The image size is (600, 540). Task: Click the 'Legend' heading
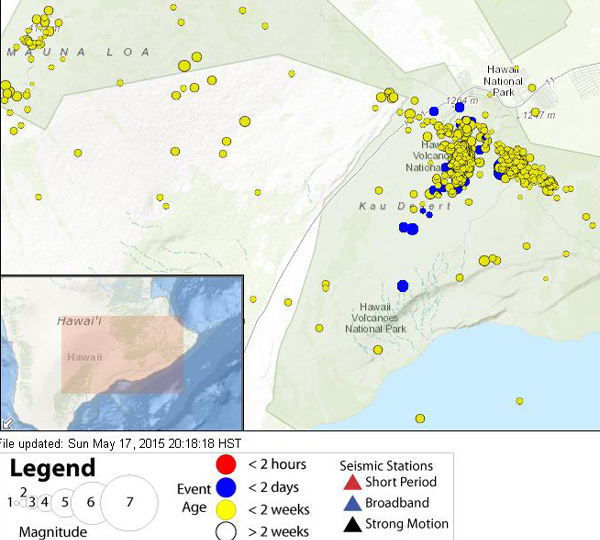click(52, 469)
